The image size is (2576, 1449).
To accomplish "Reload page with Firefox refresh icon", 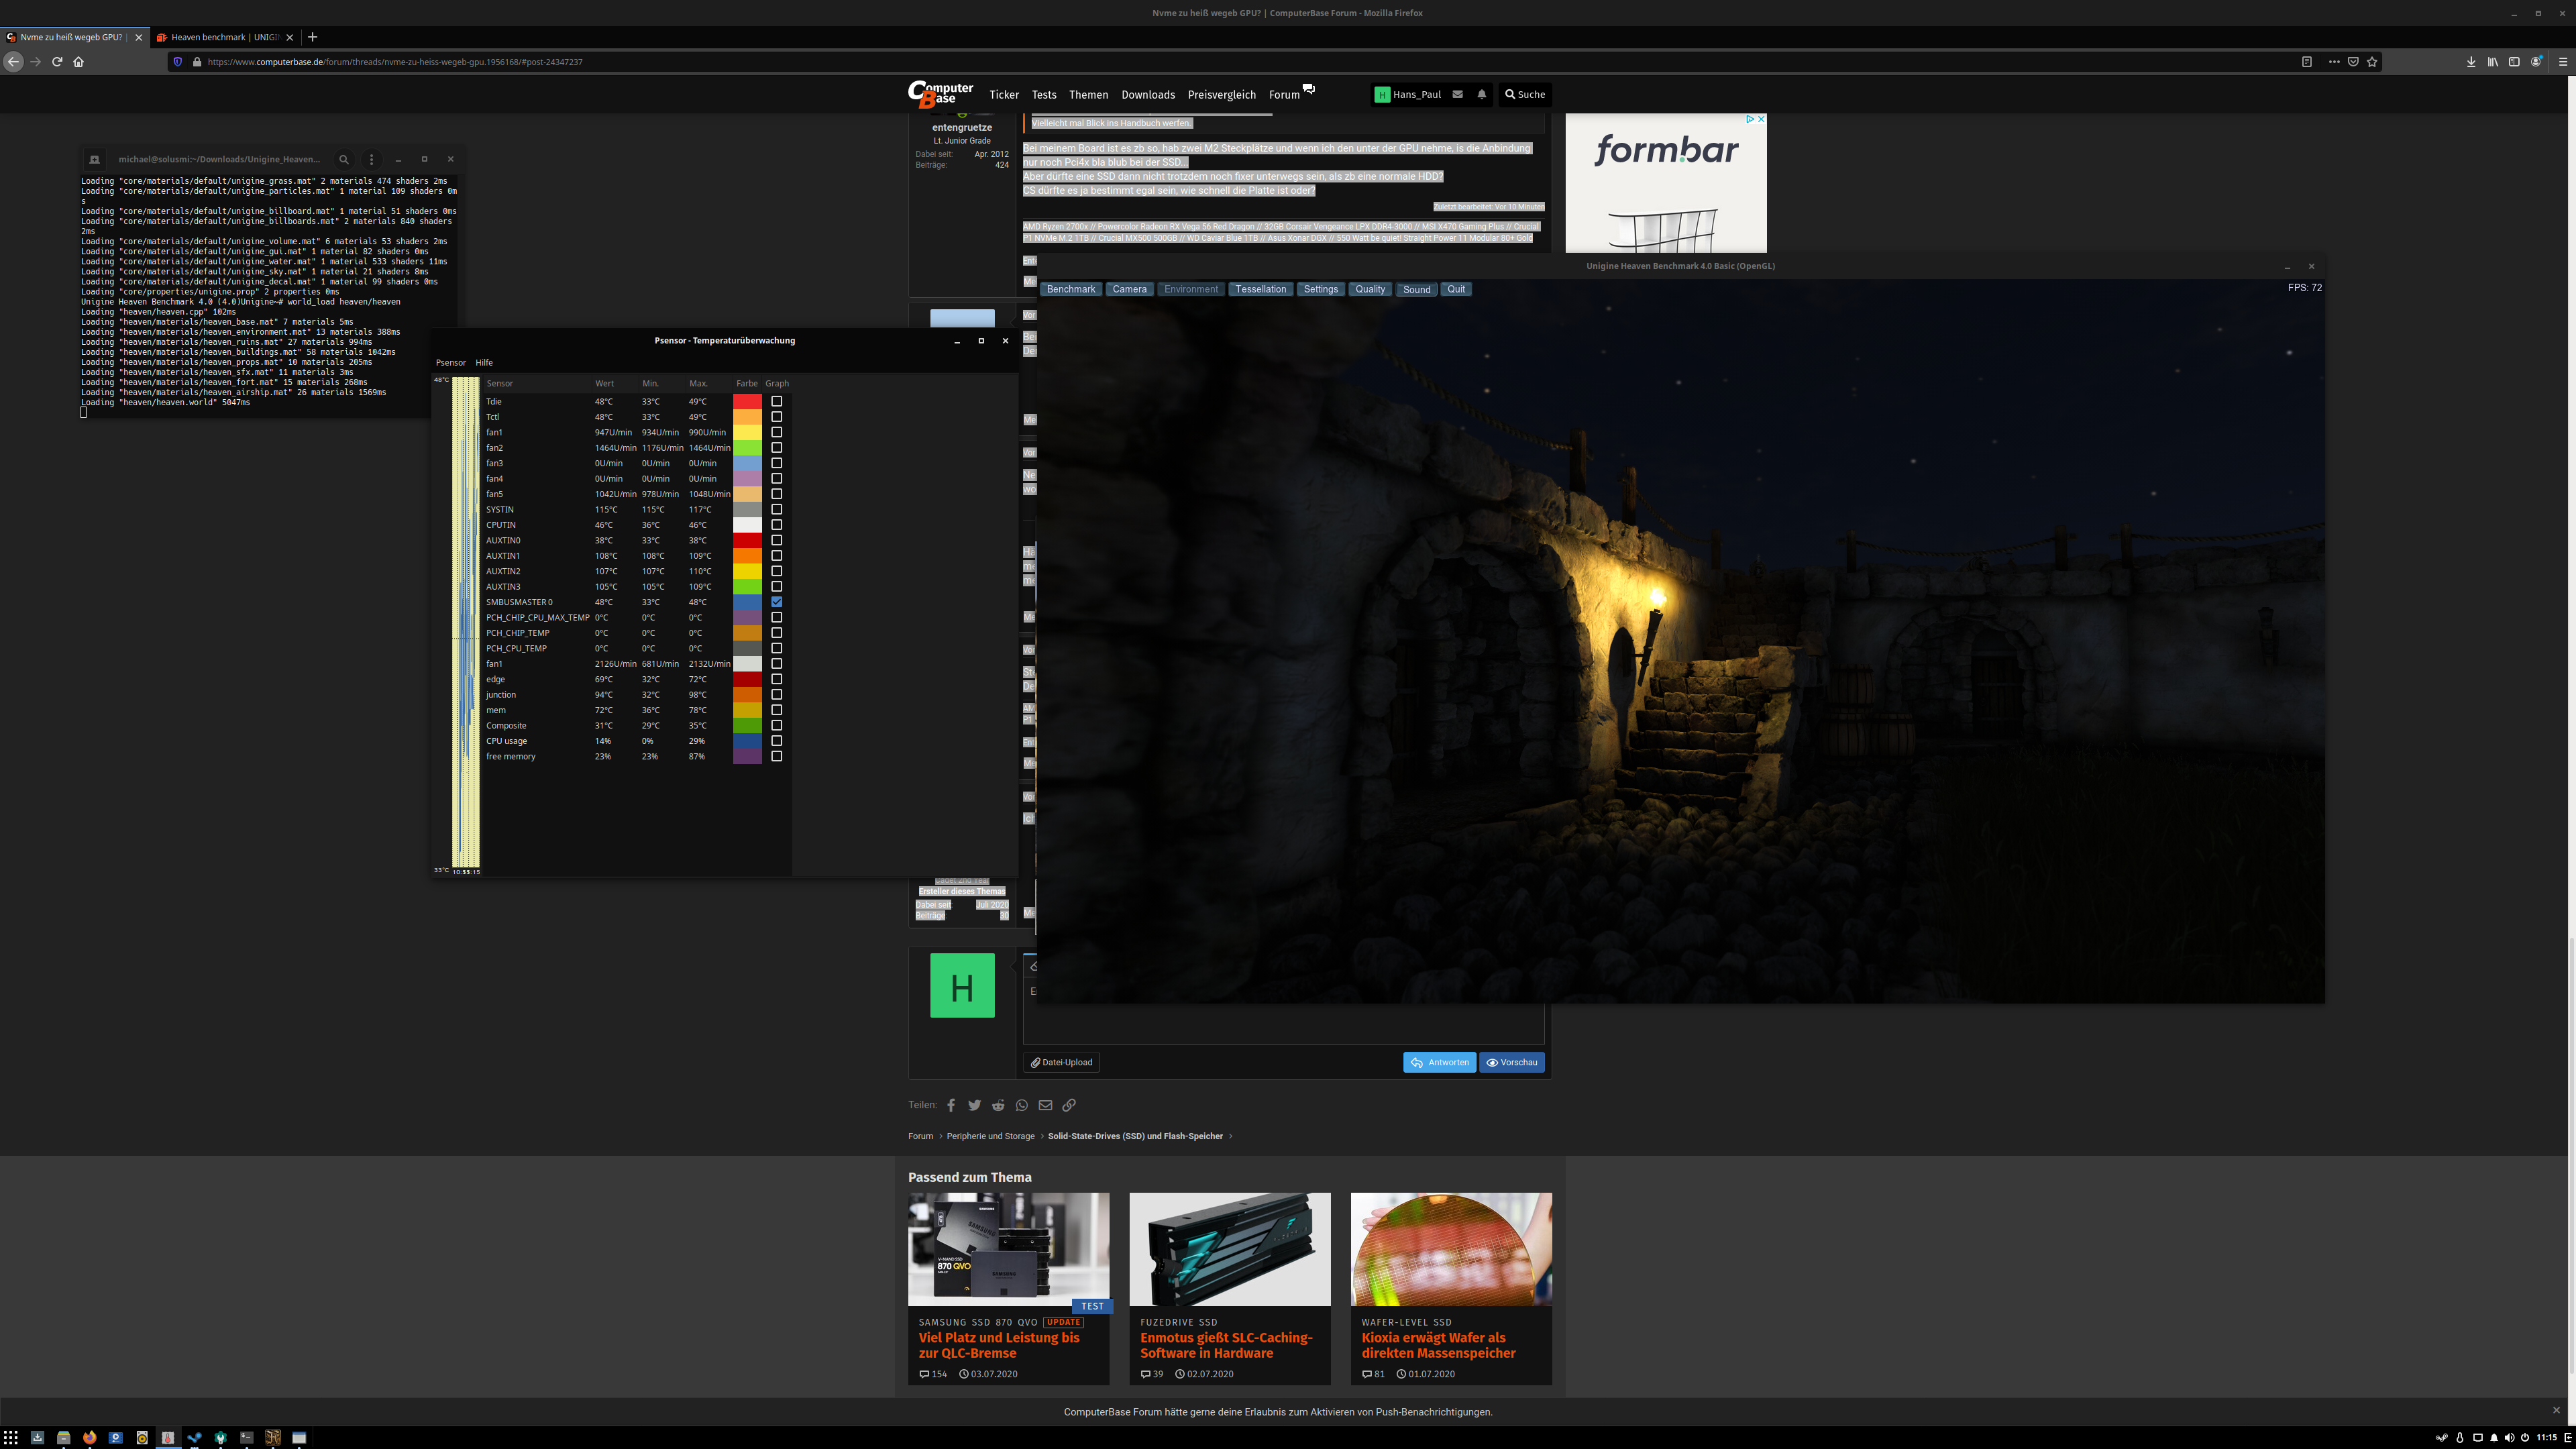I will click(x=57, y=62).
